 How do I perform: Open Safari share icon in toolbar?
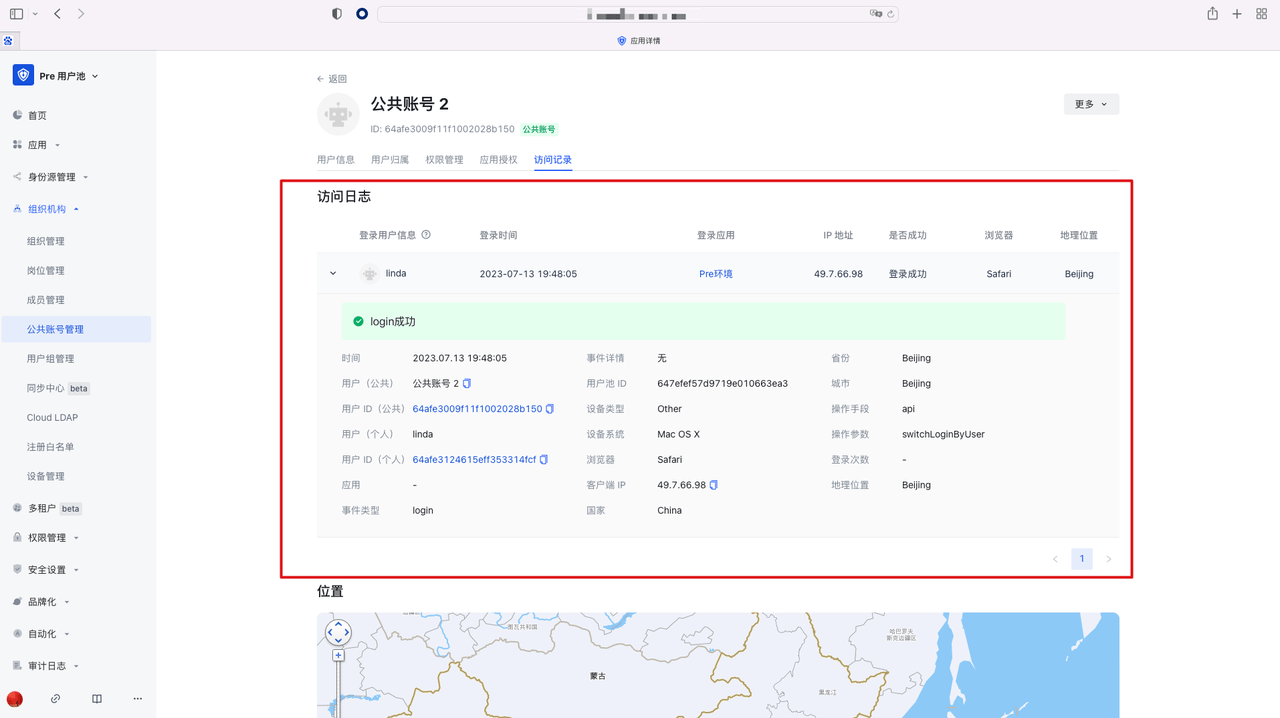pos(1212,14)
